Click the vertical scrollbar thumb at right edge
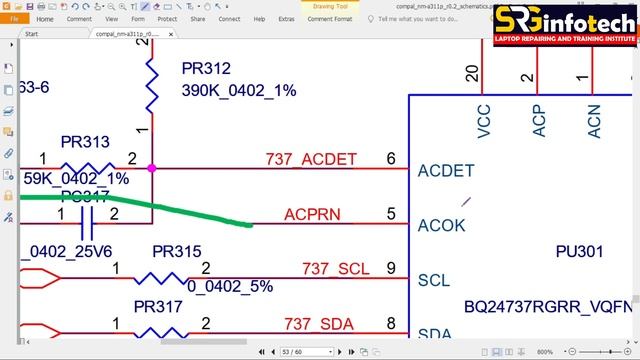The height and width of the screenshot is (360, 640). tap(636, 299)
